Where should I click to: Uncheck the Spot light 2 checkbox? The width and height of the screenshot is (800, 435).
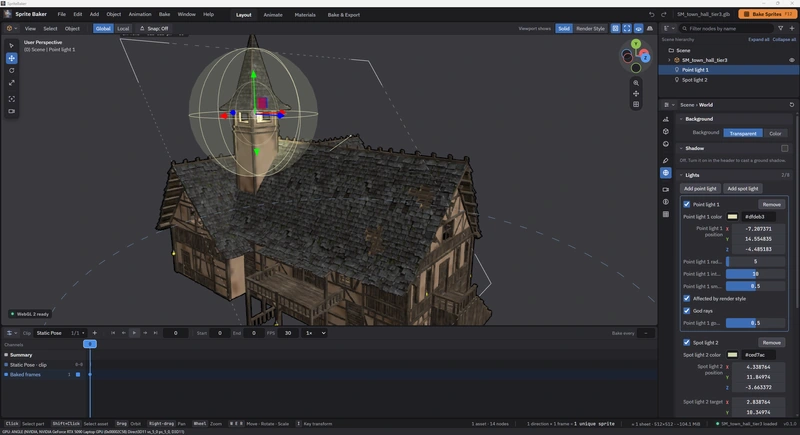[687, 343]
